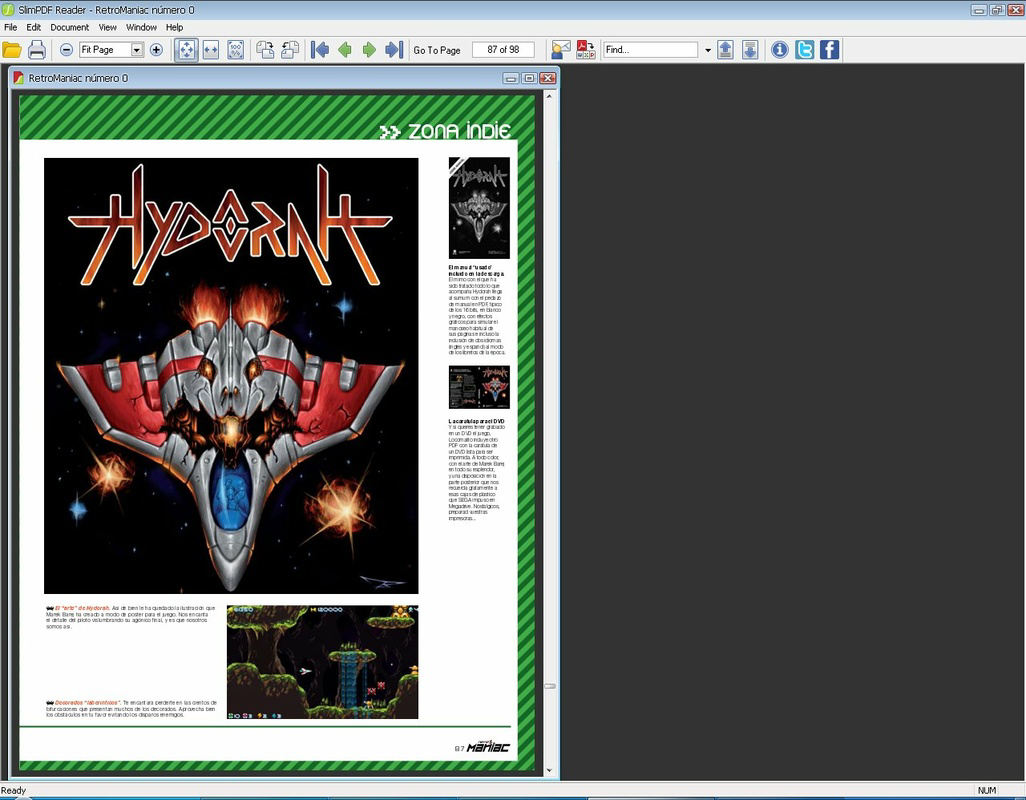Find the previous match with up arrow
Image resolution: width=1026 pixels, height=800 pixels.
coord(725,50)
